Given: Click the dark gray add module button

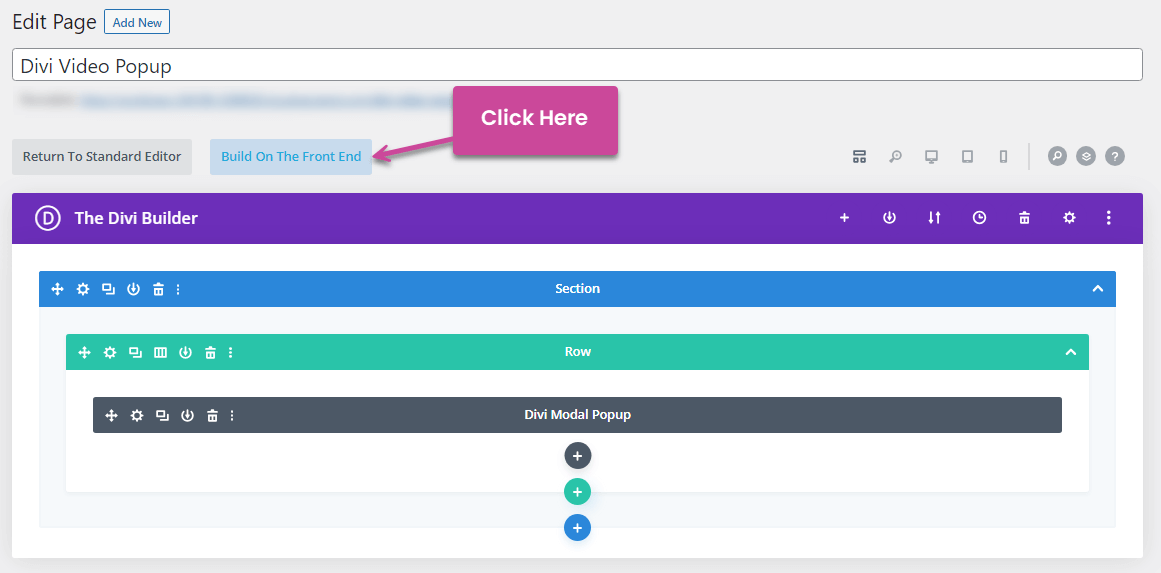Looking at the screenshot, I should tap(578, 455).
